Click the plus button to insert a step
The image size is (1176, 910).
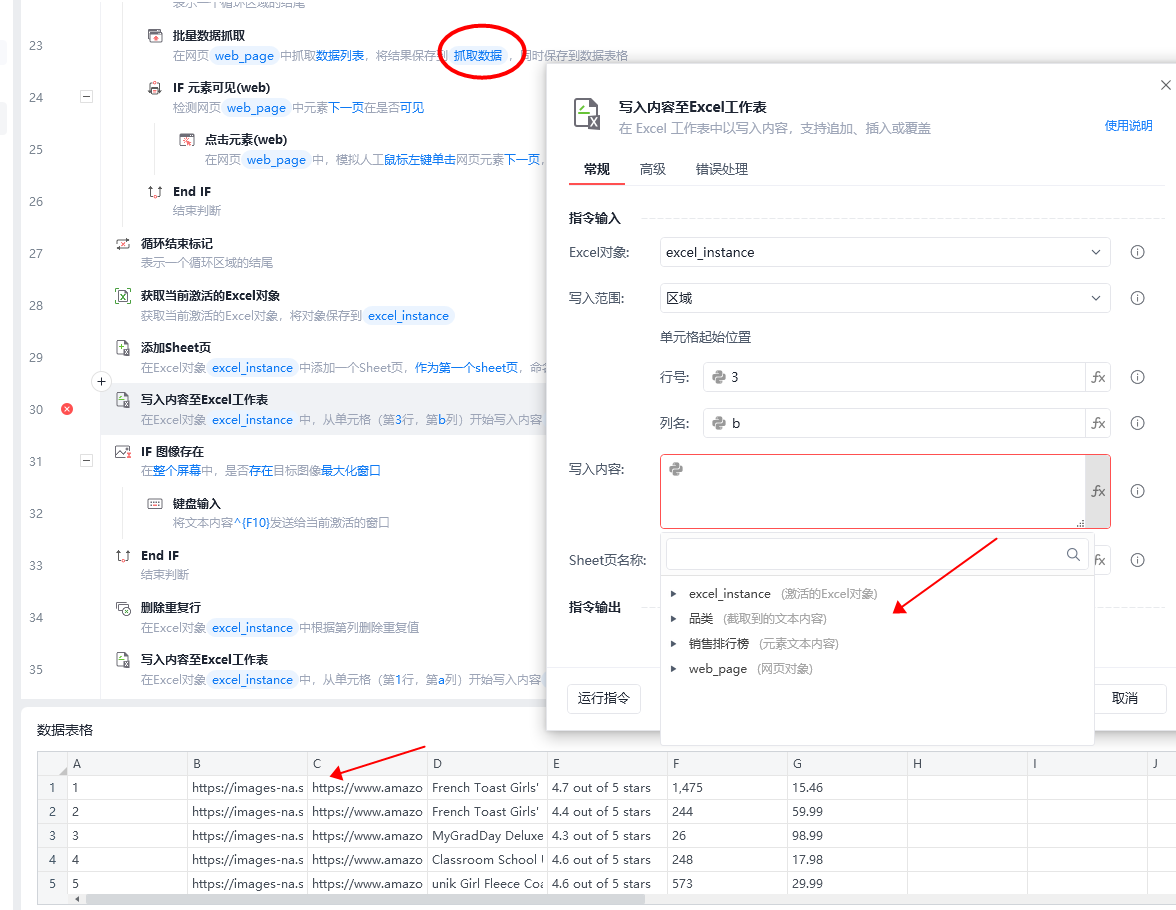[101, 381]
